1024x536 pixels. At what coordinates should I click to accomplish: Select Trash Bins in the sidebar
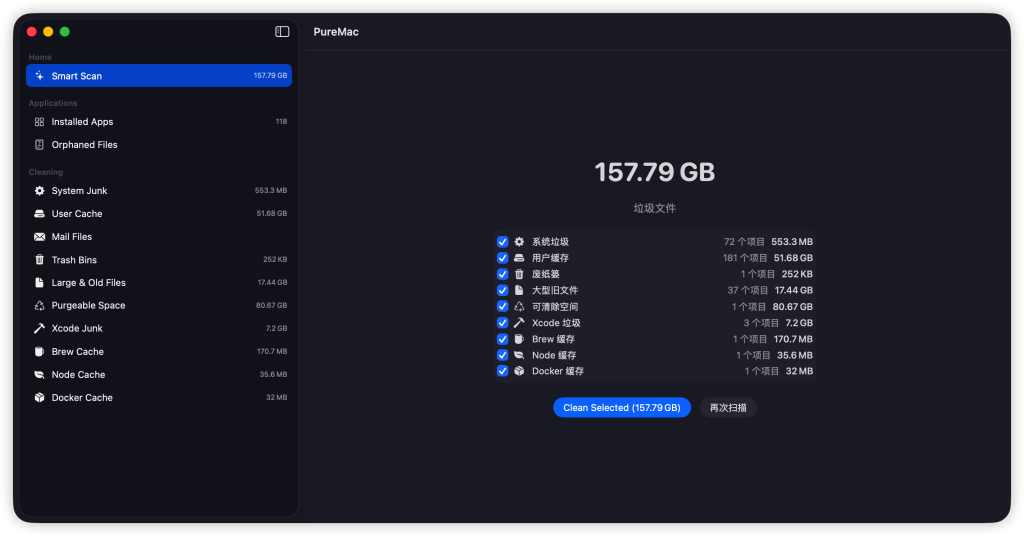(74, 260)
